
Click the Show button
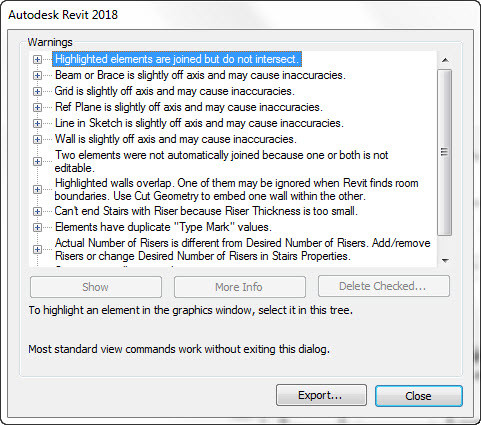point(96,287)
